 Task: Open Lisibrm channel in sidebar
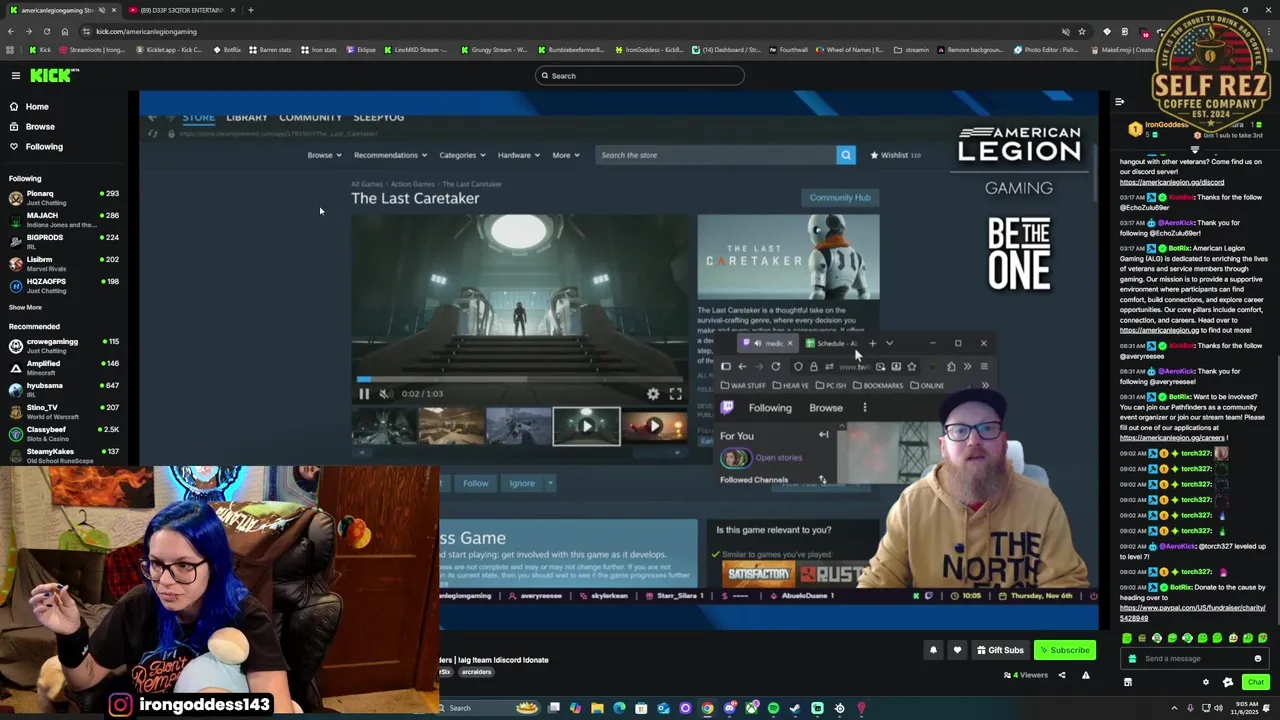[64, 263]
